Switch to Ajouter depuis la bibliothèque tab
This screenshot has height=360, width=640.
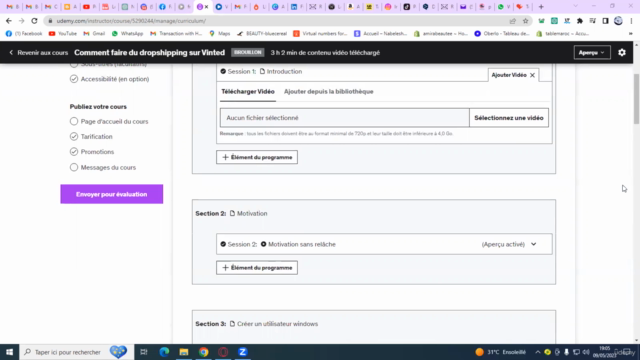(329, 91)
